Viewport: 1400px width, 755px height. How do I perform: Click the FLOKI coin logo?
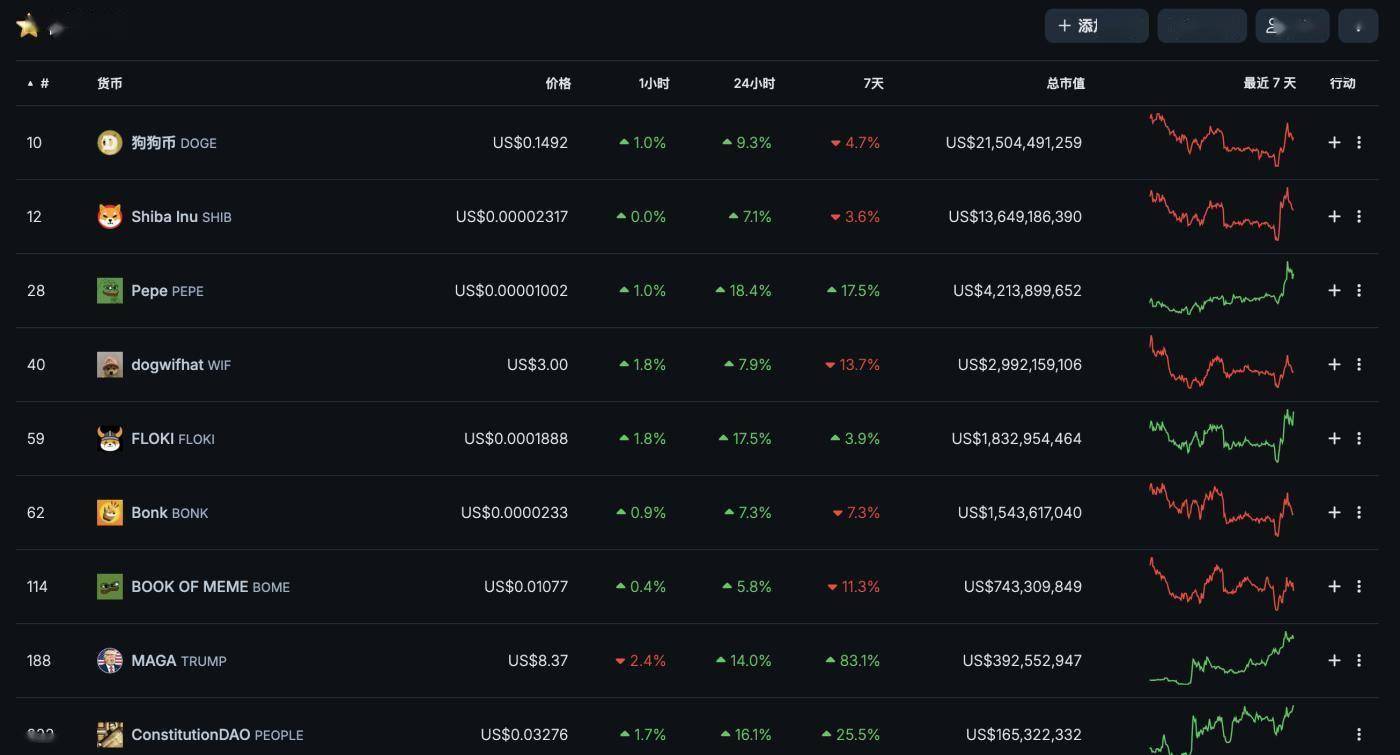pyautogui.click(x=109, y=439)
